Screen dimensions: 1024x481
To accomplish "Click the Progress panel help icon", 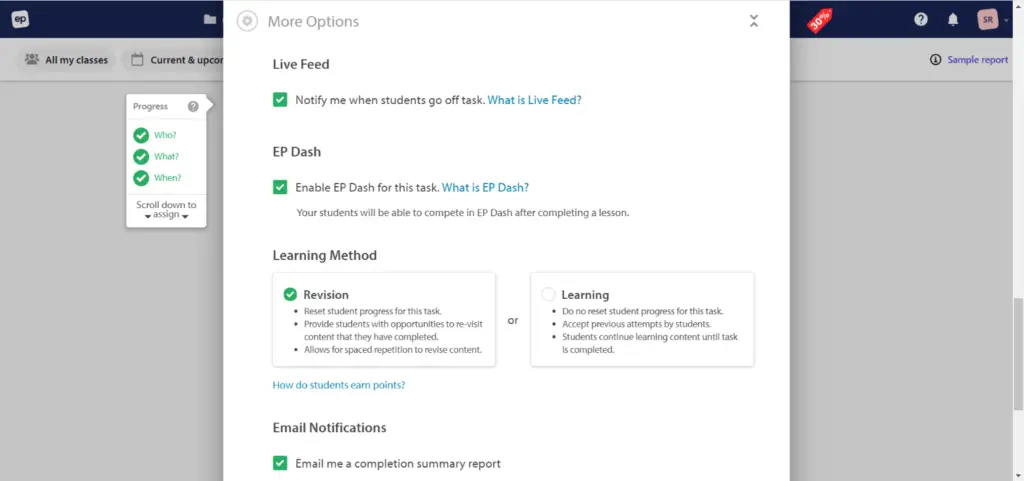I will [193, 106].
